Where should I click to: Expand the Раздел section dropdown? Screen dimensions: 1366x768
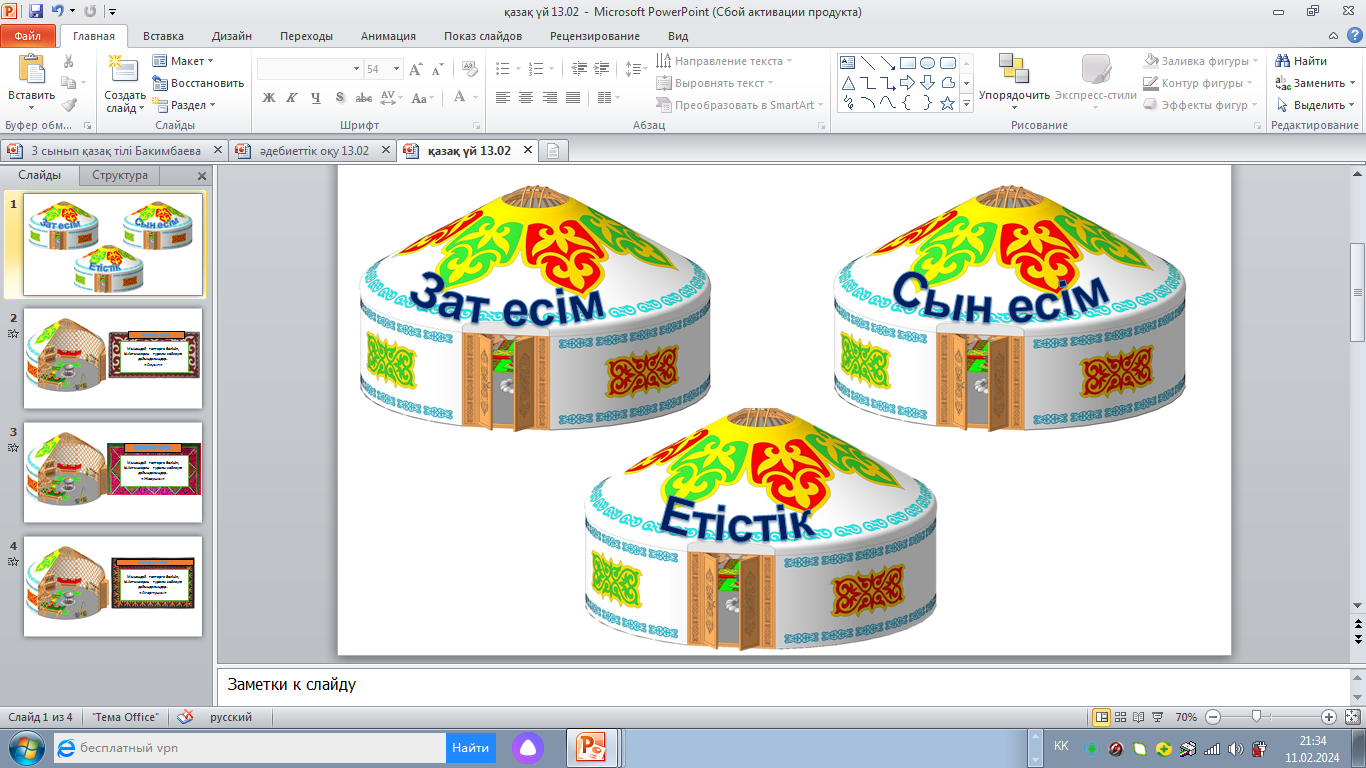point(184,105)
